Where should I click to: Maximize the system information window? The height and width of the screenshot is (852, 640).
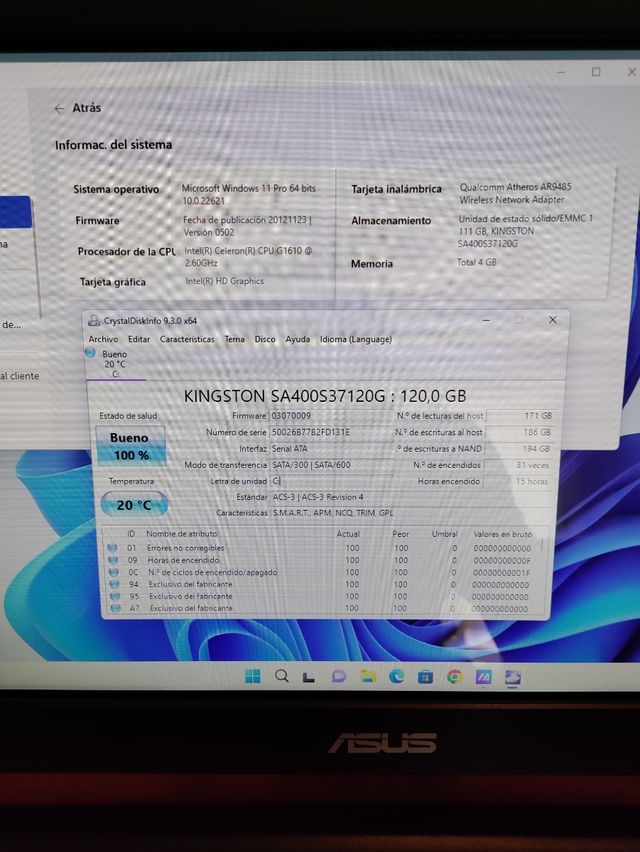coord(596,72)
